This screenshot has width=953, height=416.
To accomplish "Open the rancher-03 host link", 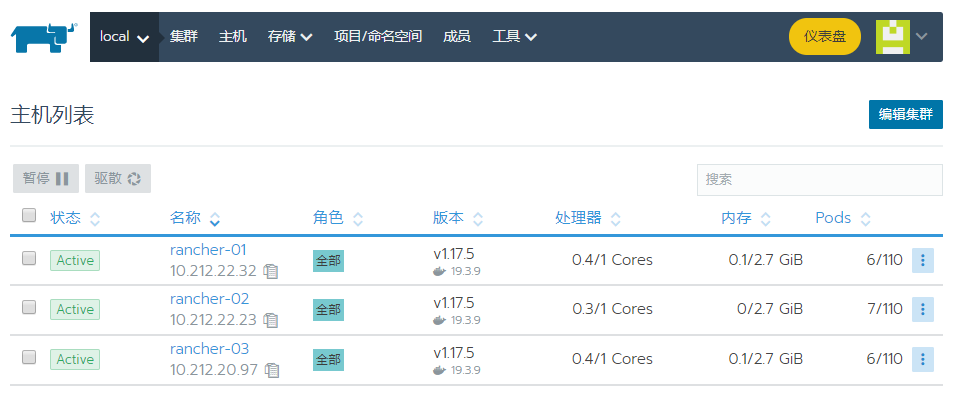I will 210,349.
